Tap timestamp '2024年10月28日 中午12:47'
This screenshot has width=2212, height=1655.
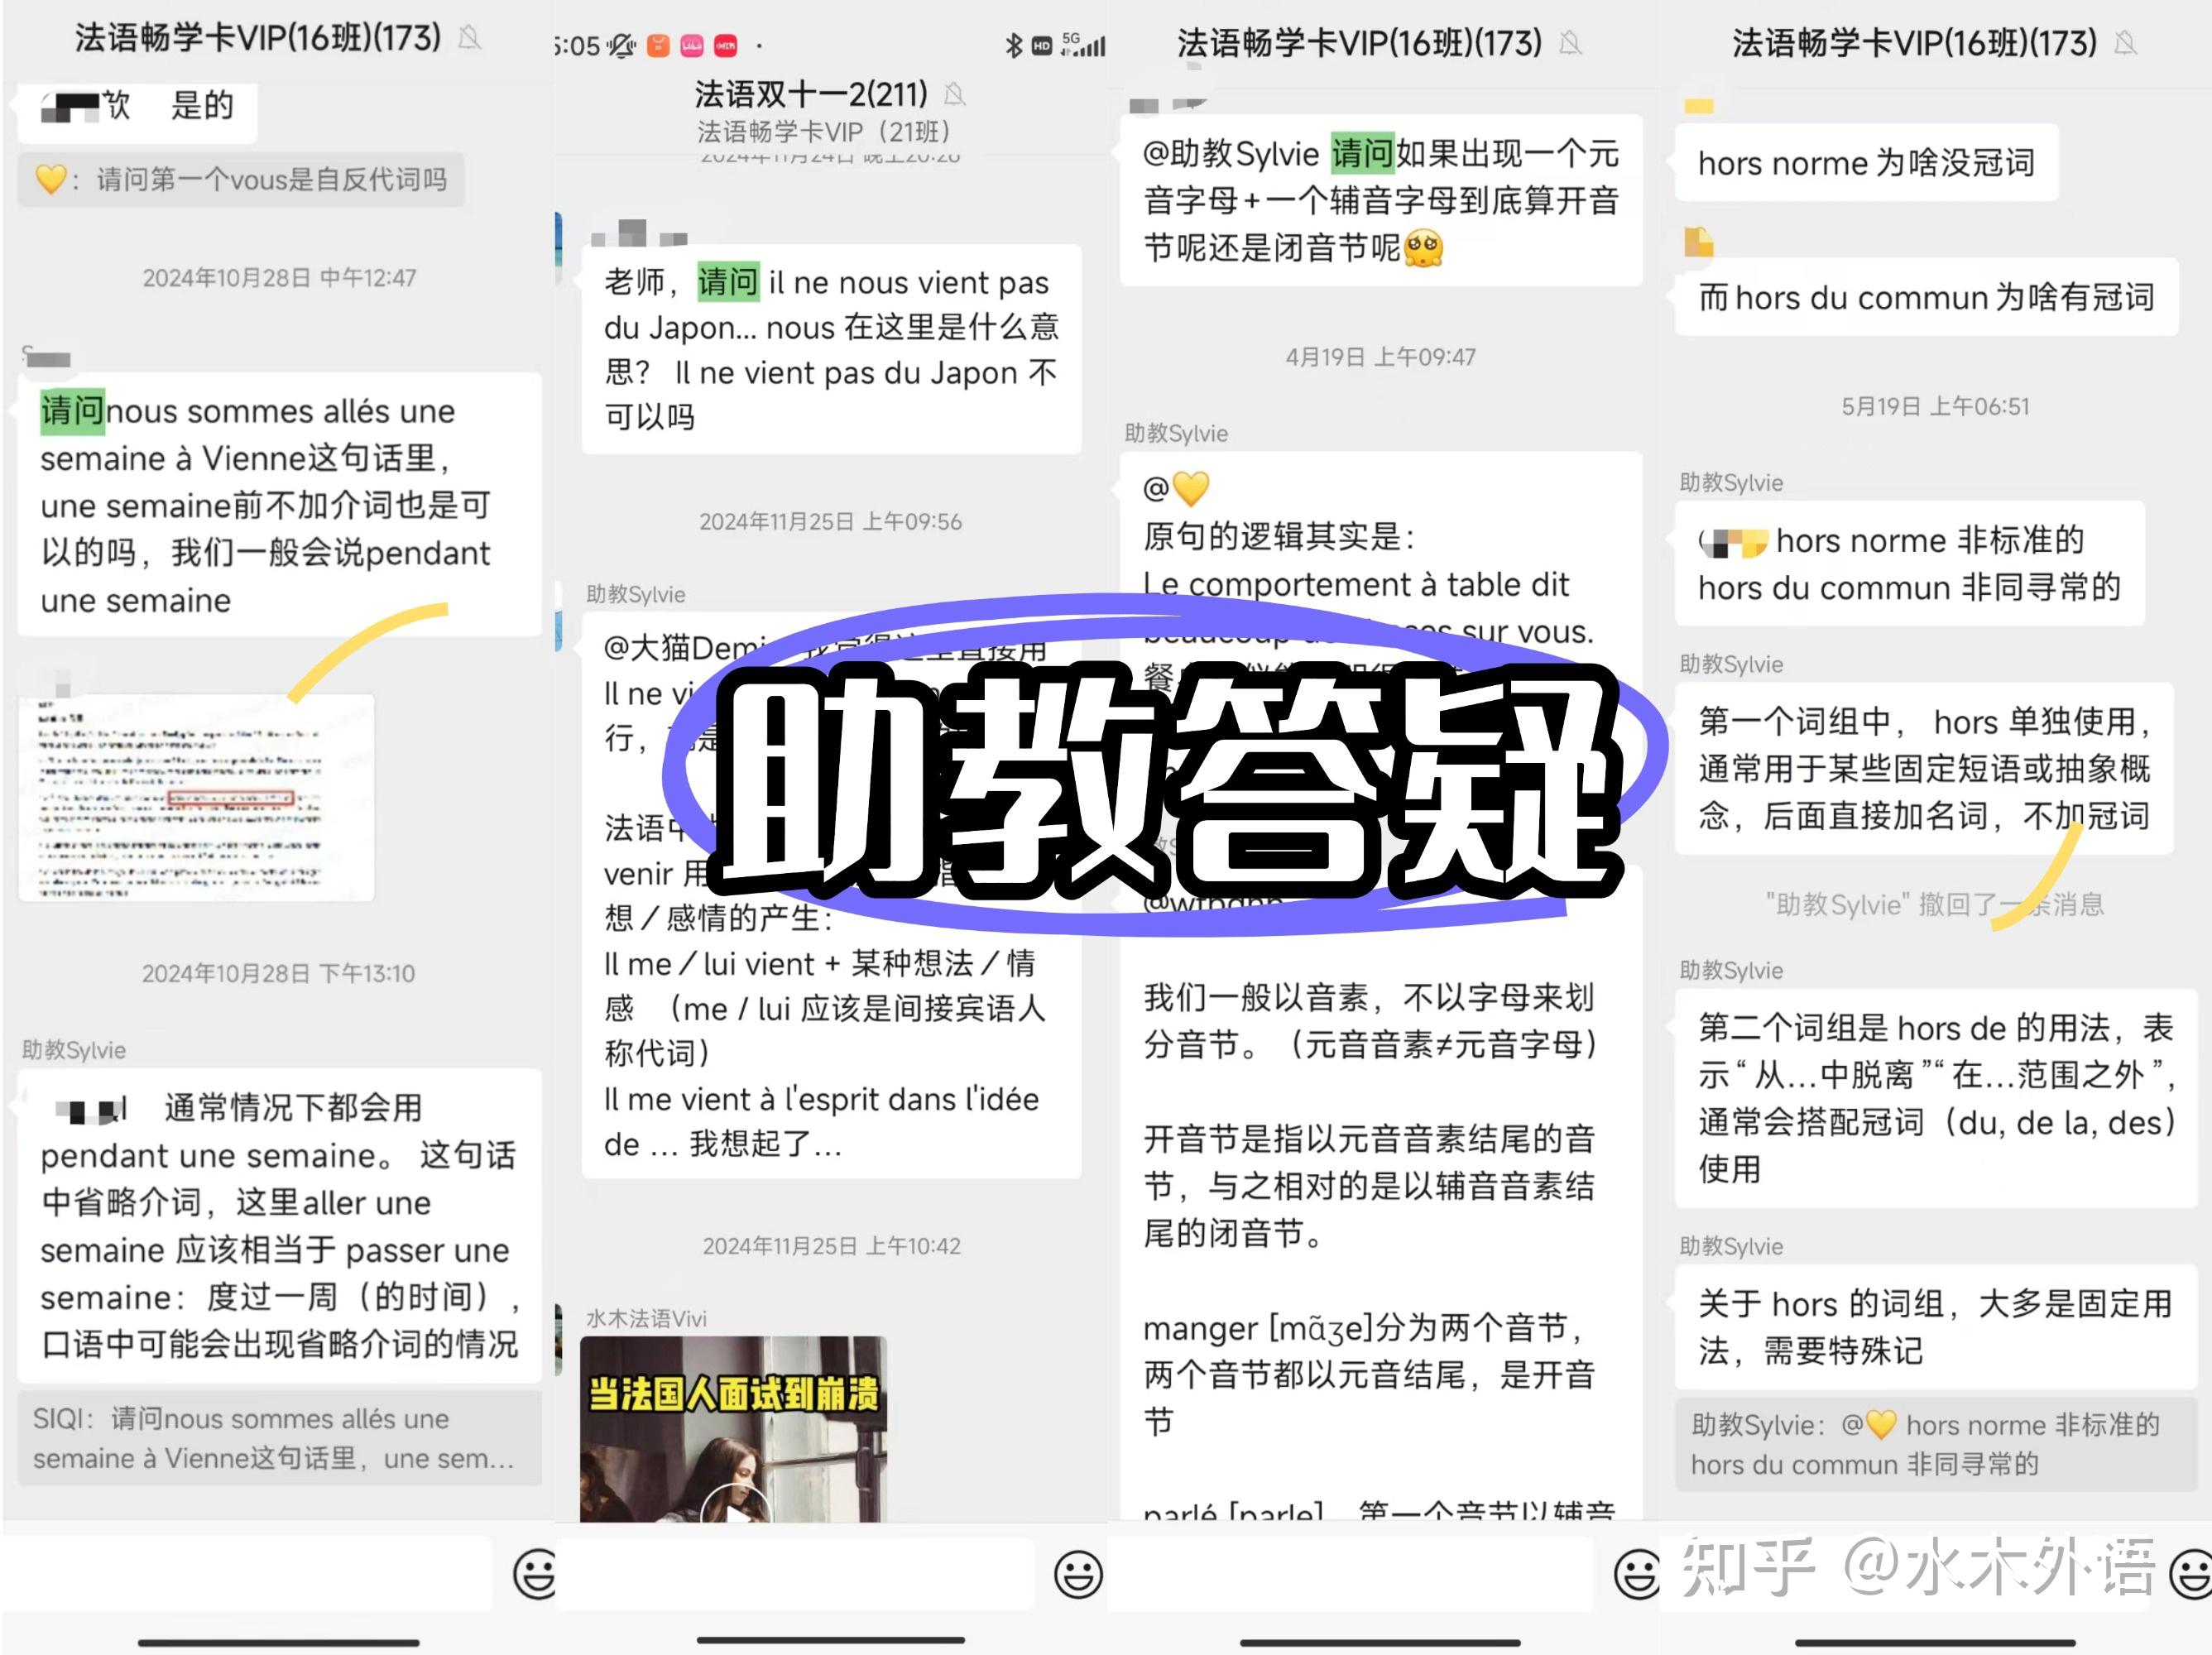pos(279,278)
